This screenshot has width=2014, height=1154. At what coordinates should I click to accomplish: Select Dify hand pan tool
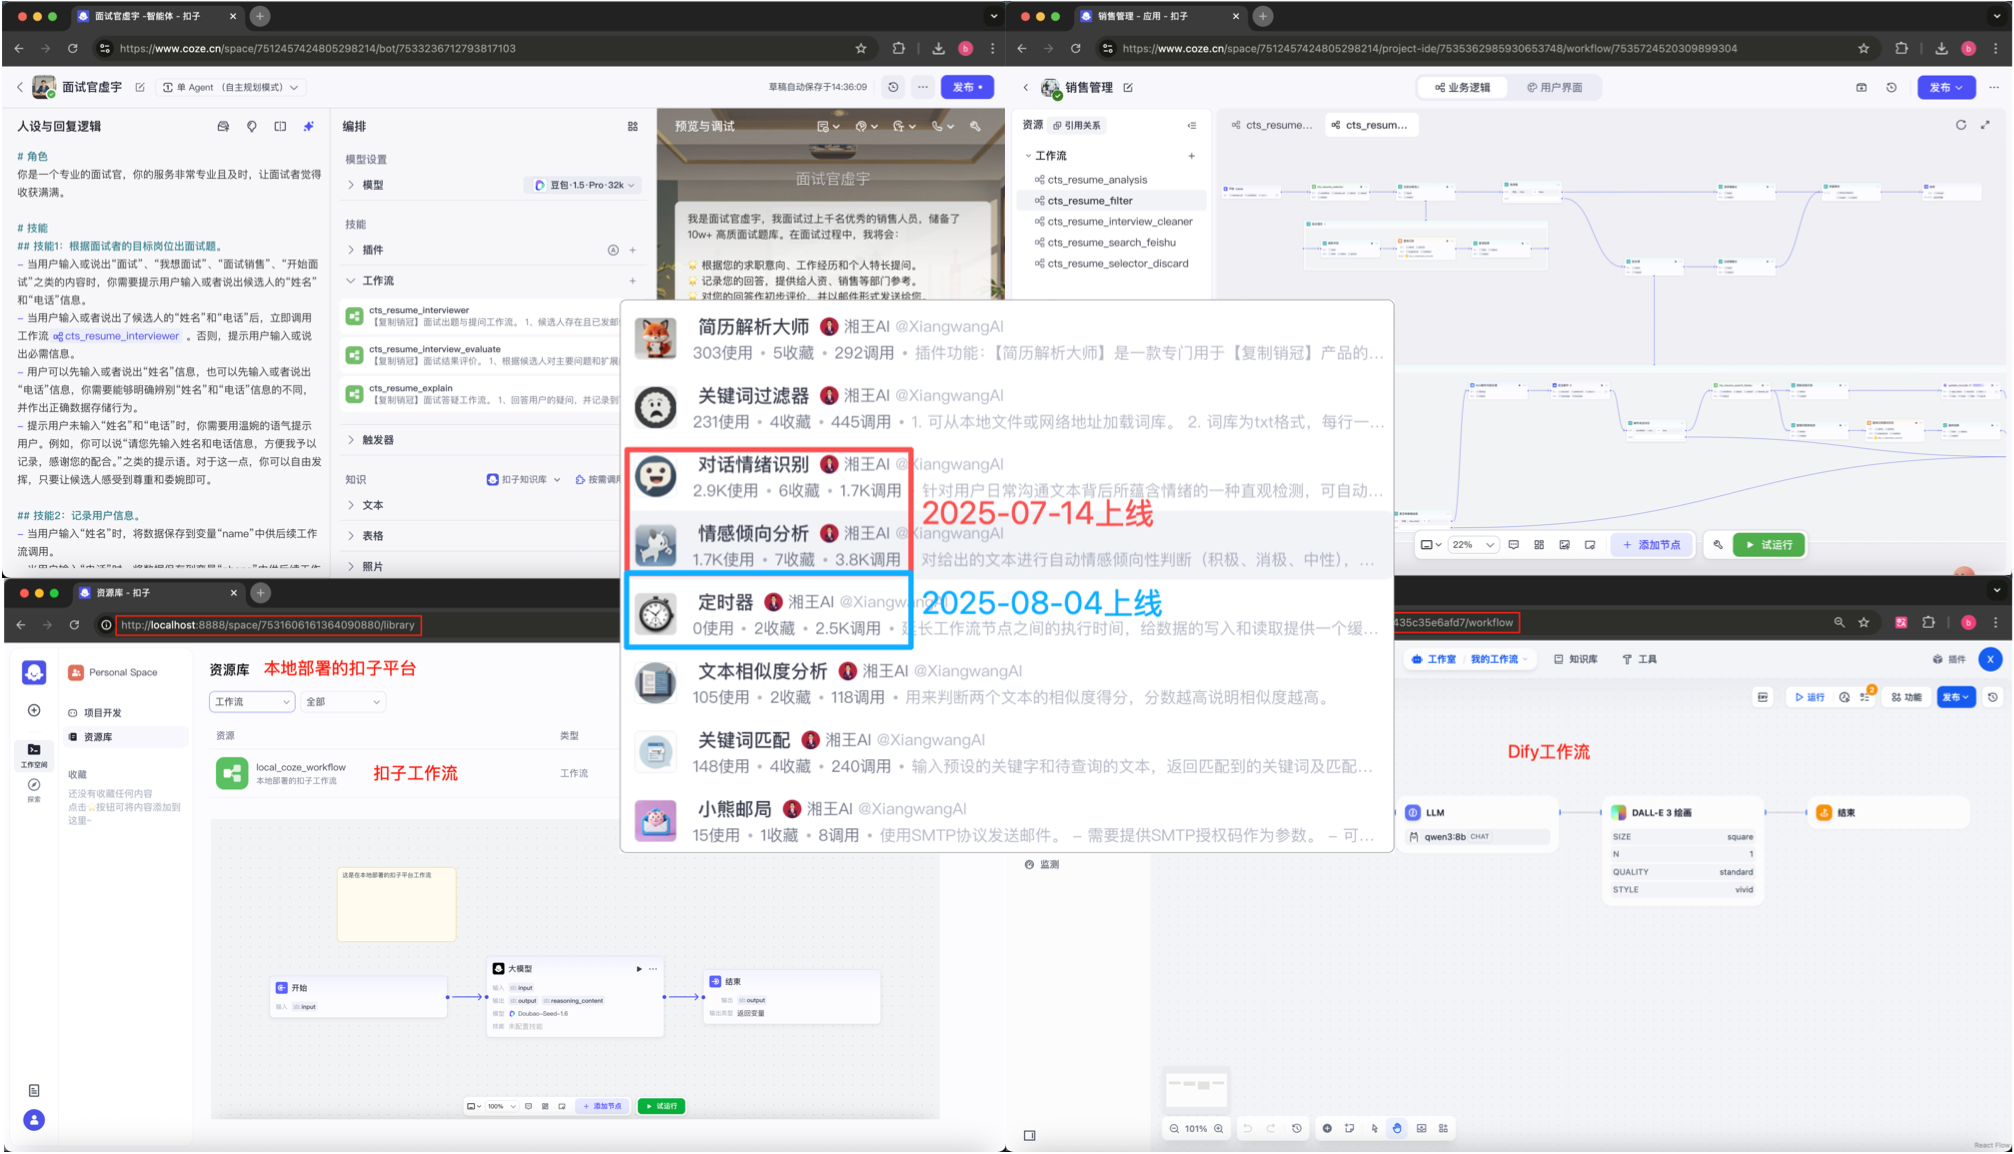click(x=1397, y=1128)
